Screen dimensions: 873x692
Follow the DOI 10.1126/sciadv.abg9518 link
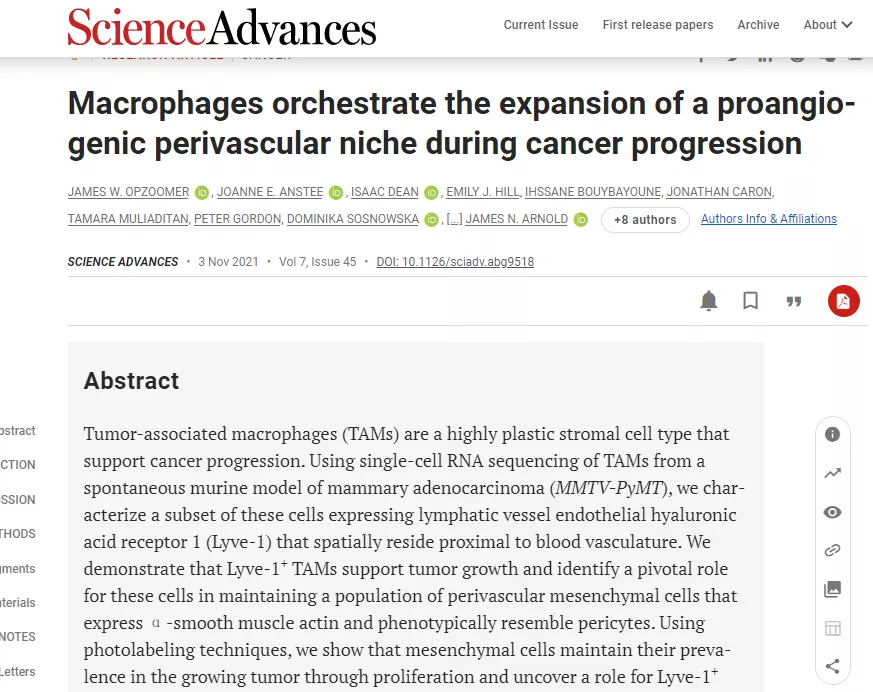455,262
